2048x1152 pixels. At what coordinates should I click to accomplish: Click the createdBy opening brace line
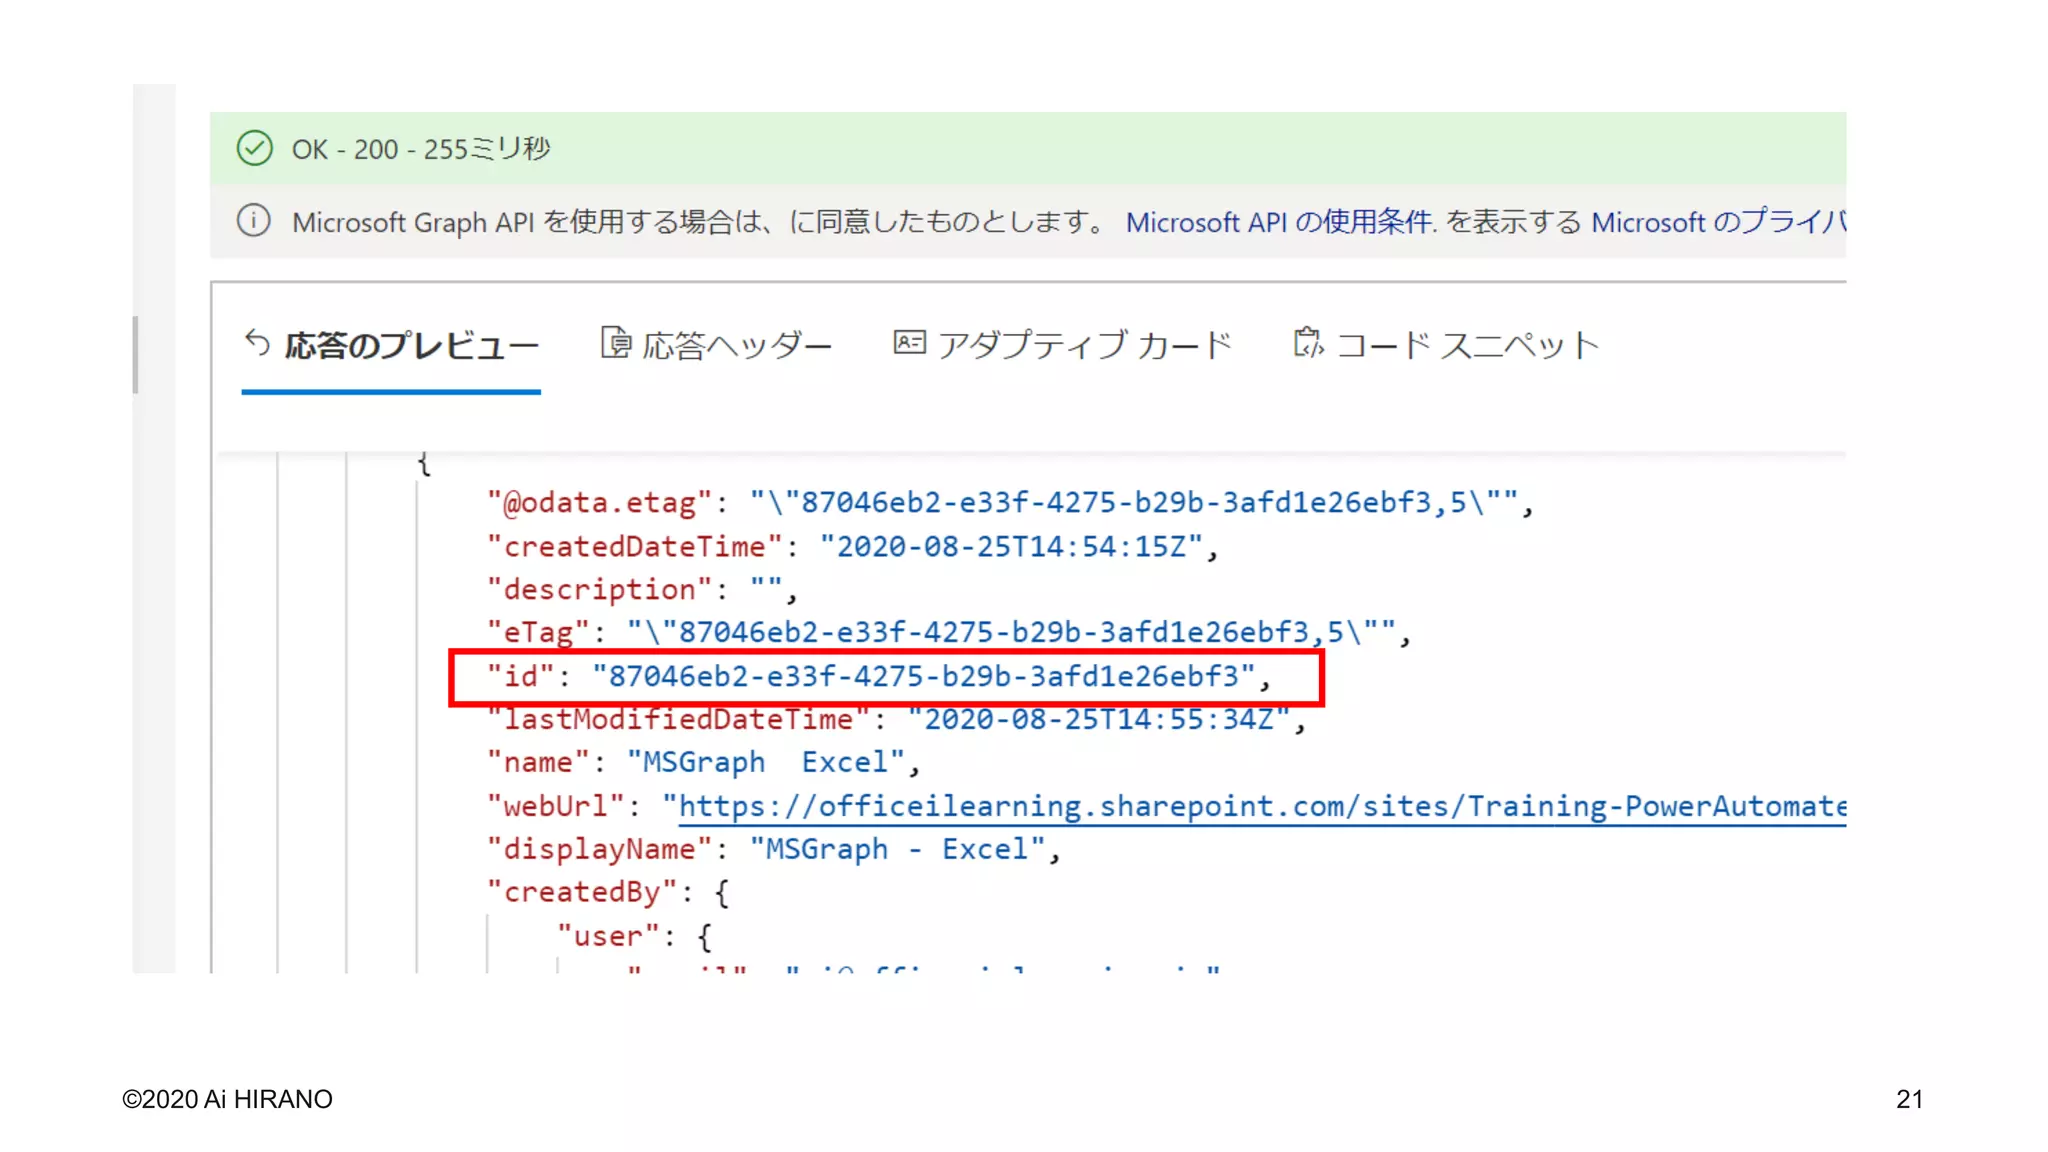click(607, 892)
